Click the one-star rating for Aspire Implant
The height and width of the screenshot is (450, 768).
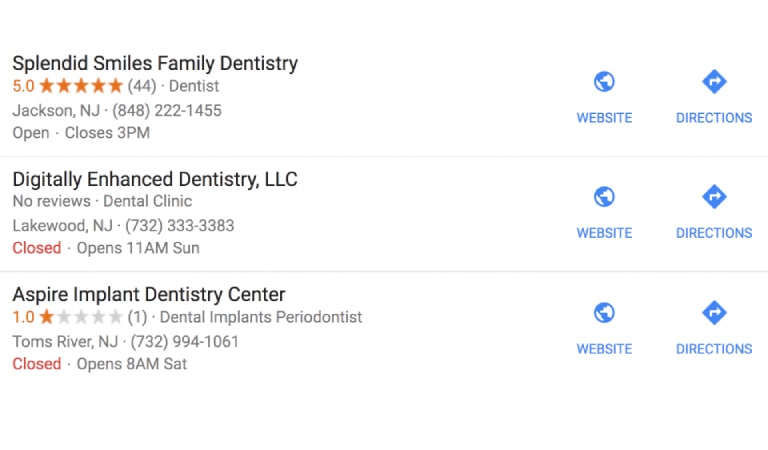tap(81, 317)
